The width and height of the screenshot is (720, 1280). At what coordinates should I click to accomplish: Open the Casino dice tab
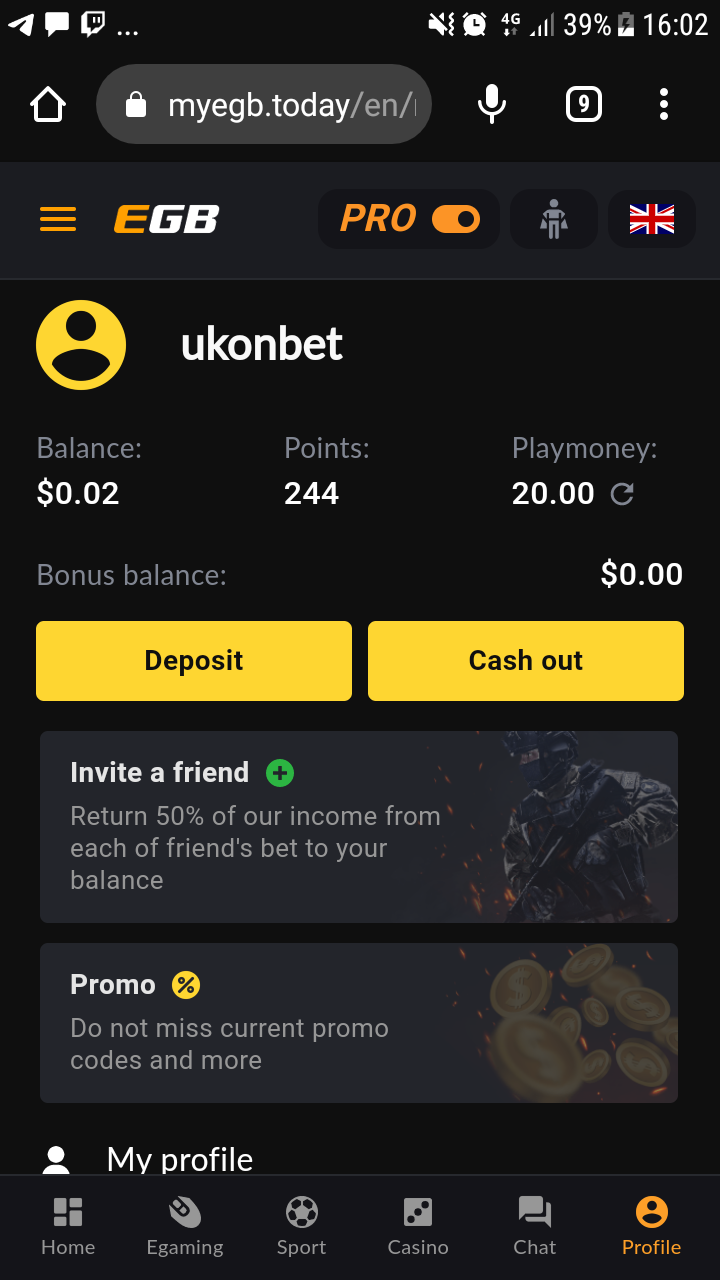click(418, 1227)
